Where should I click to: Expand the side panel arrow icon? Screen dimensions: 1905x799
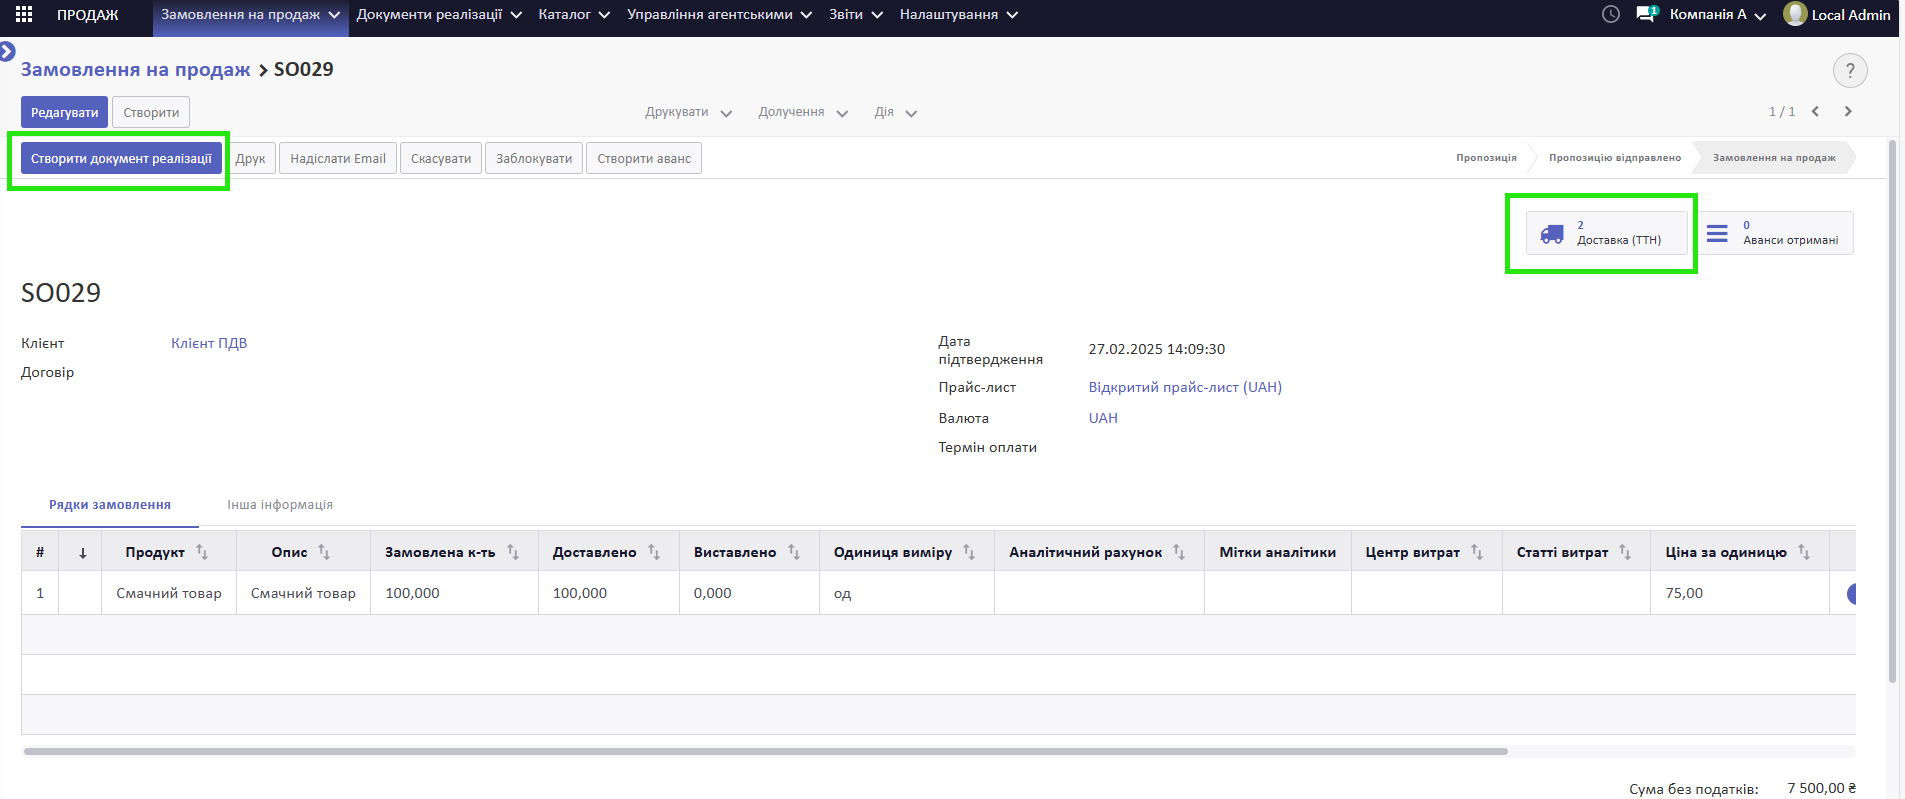(x=7, y=50)
